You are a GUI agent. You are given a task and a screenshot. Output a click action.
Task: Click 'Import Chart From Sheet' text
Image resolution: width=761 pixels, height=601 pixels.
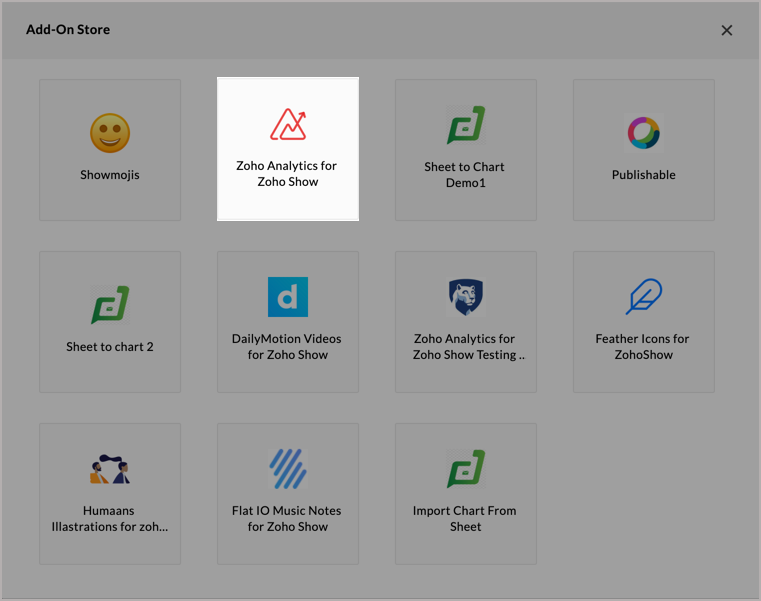pyautogui.click(x=464, y=518)
